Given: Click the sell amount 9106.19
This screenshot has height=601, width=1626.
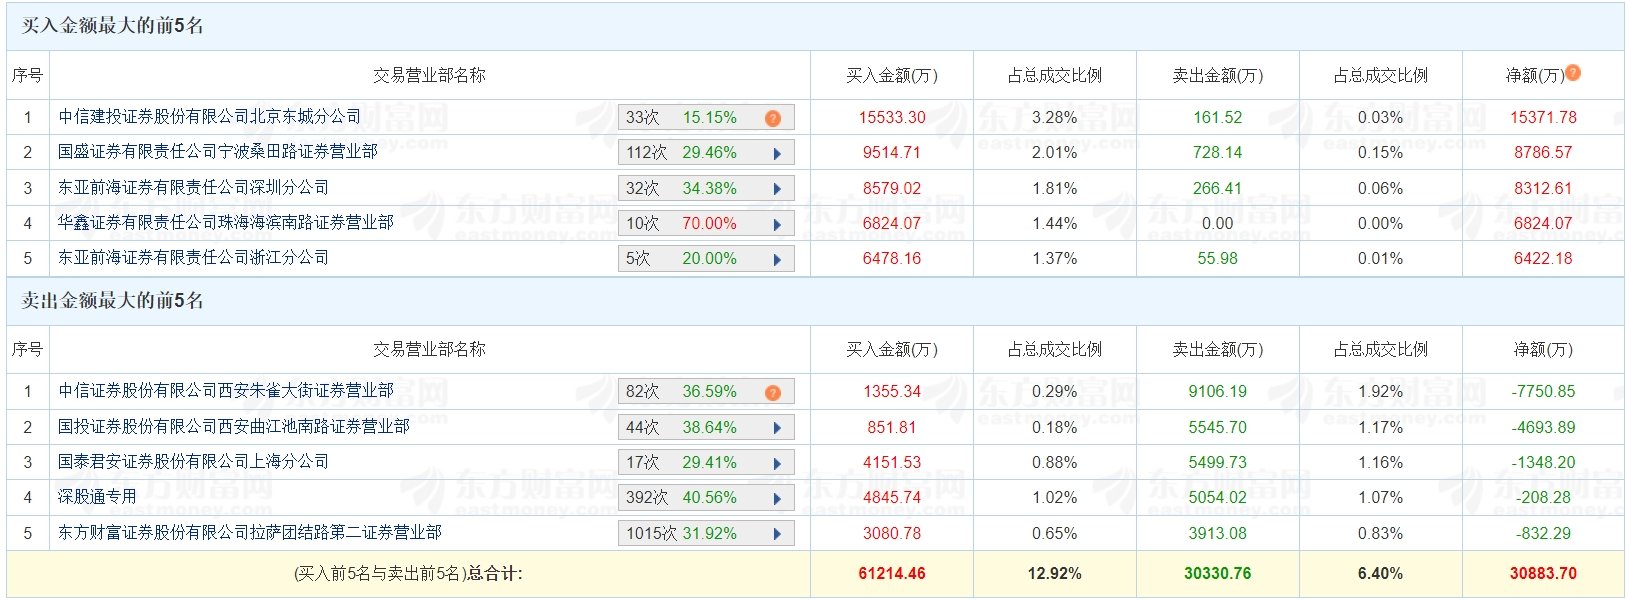Looking at the screenshot, I should (x=1218, y=392).
